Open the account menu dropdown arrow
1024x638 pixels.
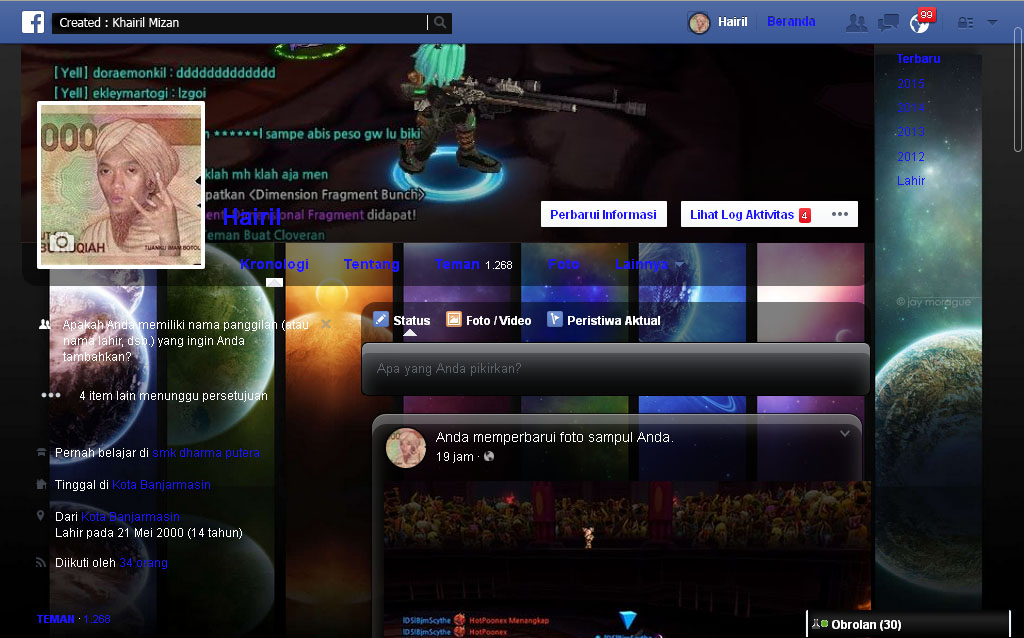pos(992,22)
